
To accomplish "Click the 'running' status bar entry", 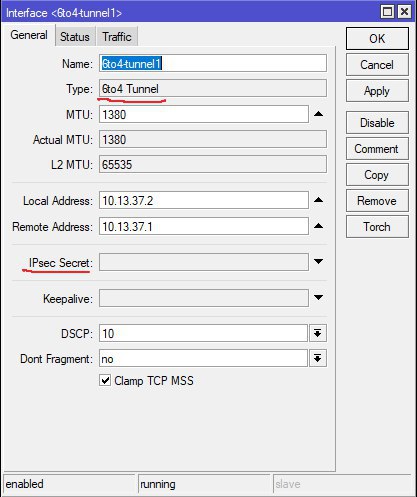I will [204, 484].
